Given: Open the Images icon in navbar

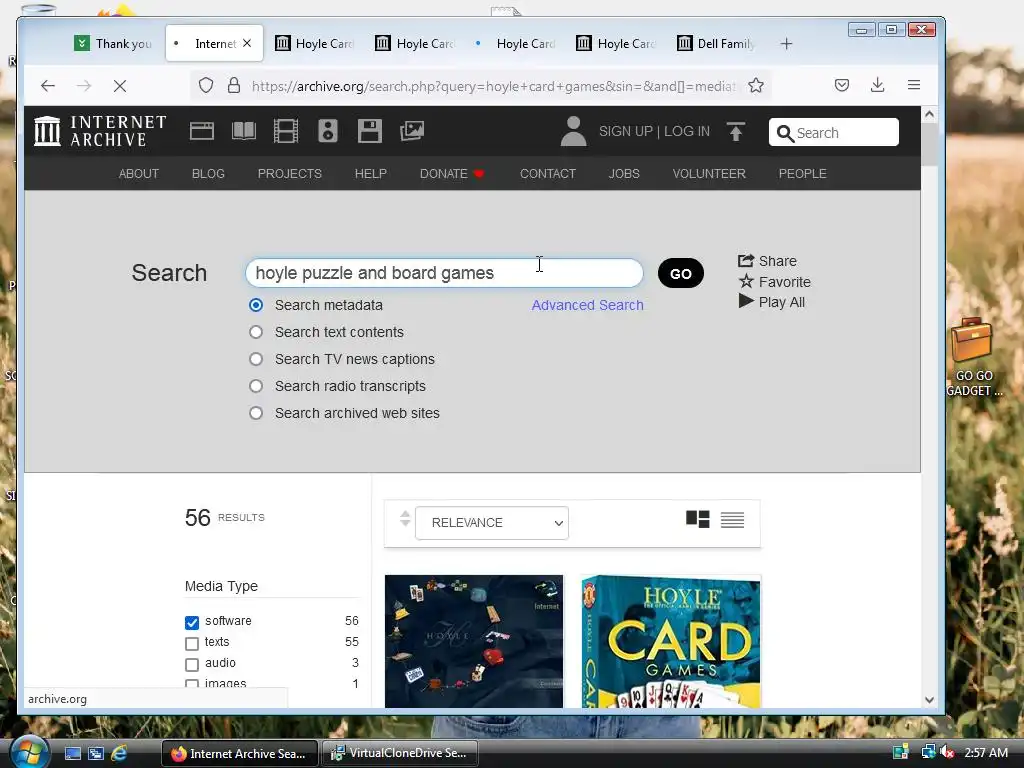Looking at the screenshot, I should click(412, 131).
